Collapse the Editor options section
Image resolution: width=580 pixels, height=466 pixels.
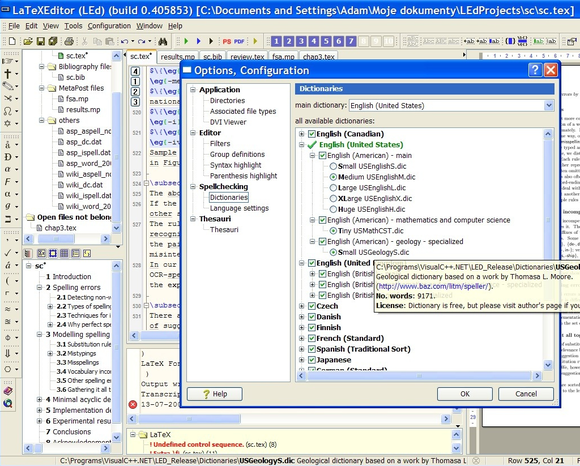point(193,133)
